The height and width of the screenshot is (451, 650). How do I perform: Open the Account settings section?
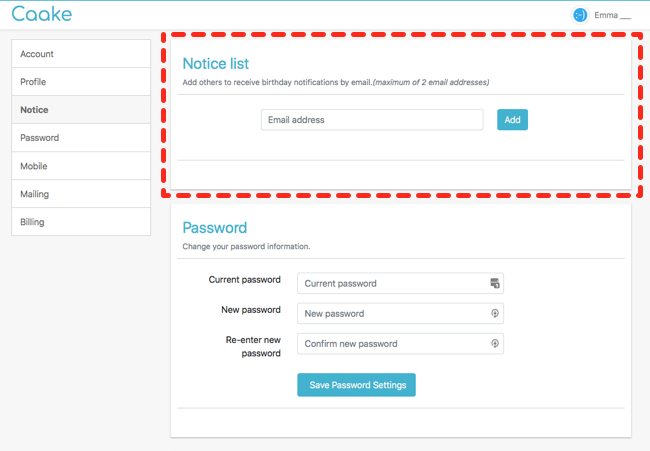coord(81,54)
